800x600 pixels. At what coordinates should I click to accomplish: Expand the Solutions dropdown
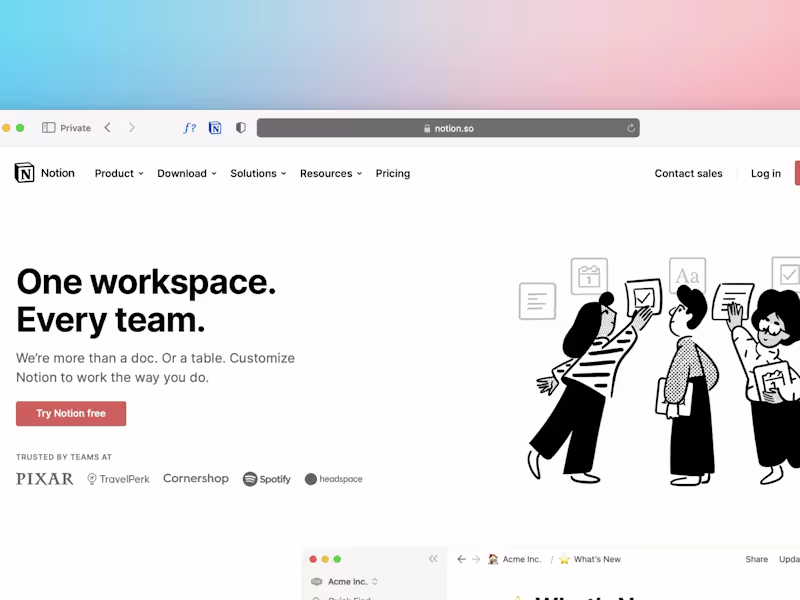257,173
